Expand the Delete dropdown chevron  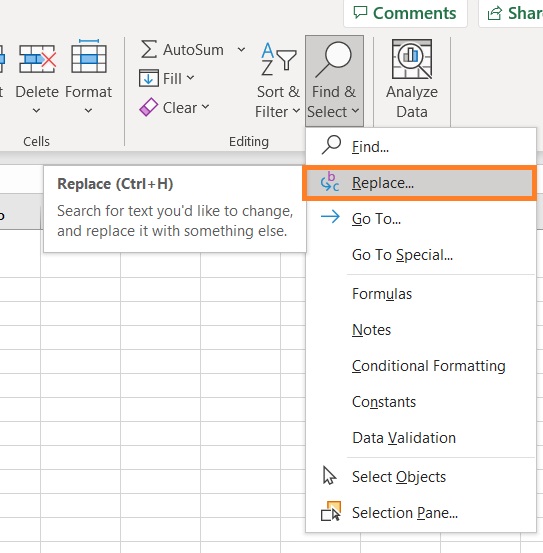(x=36, y=111)
